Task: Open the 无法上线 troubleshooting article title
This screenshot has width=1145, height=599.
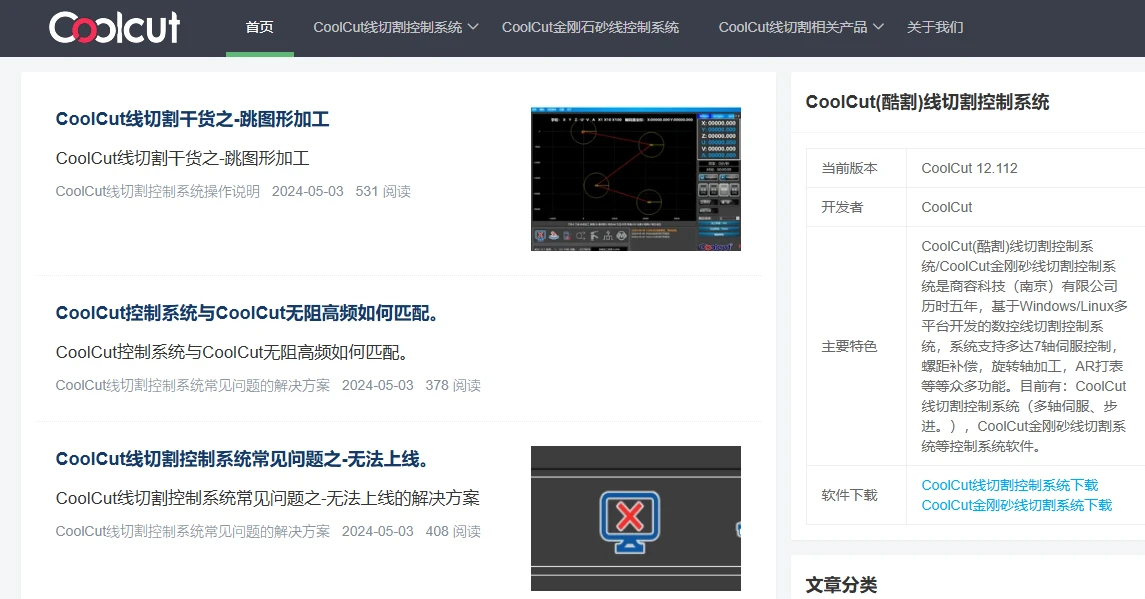Action: coord(242,459)
